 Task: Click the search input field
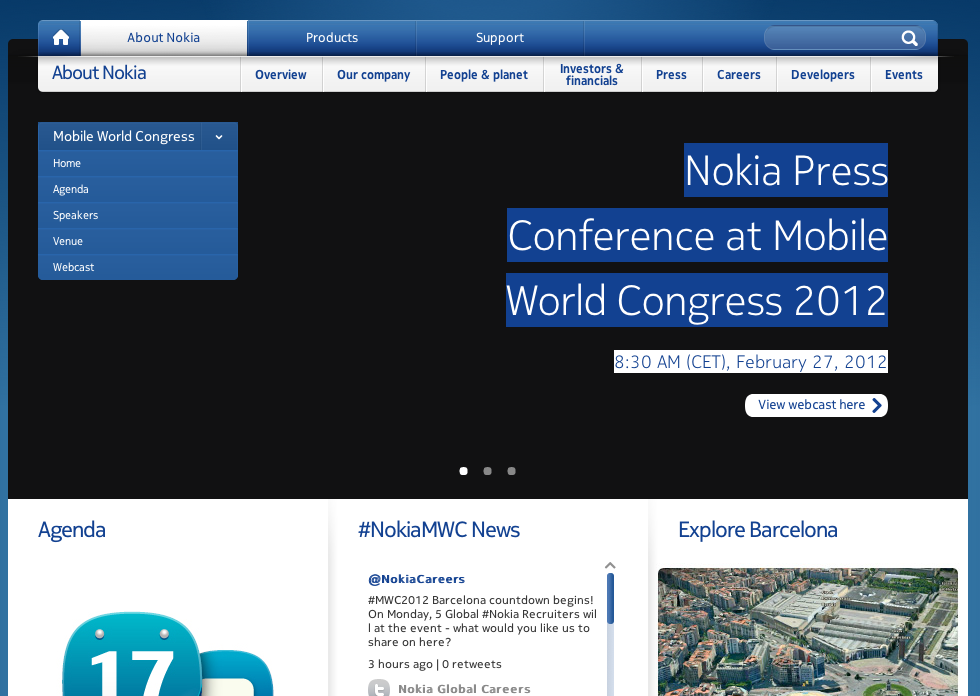(834, 39)
